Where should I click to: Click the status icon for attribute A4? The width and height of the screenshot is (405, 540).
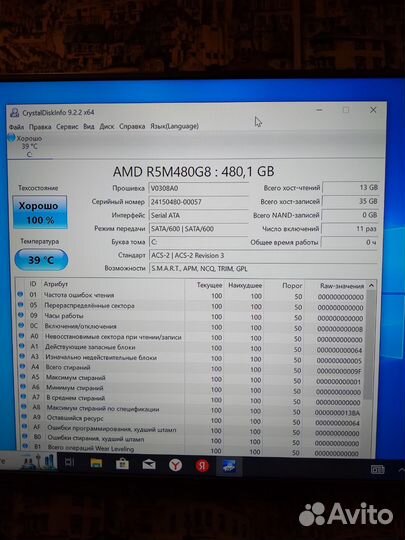pyautogui.click(x=22, y=366)
